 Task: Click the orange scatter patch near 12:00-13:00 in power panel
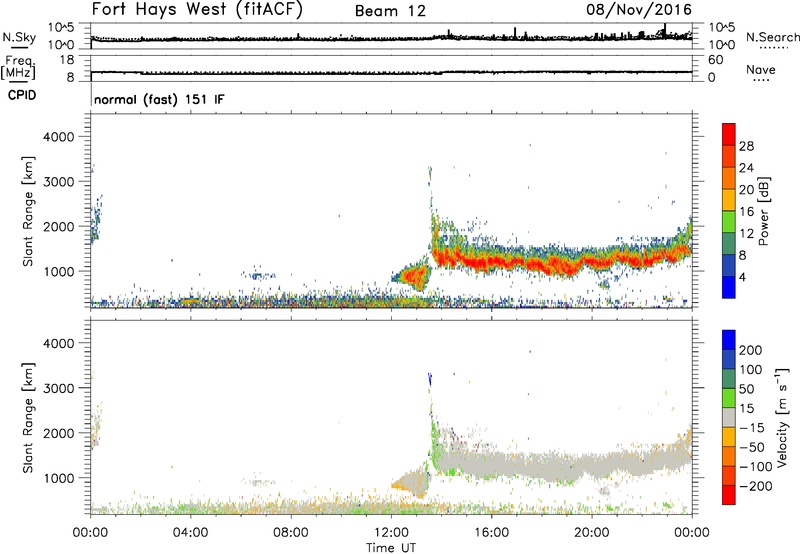(413, 276)
